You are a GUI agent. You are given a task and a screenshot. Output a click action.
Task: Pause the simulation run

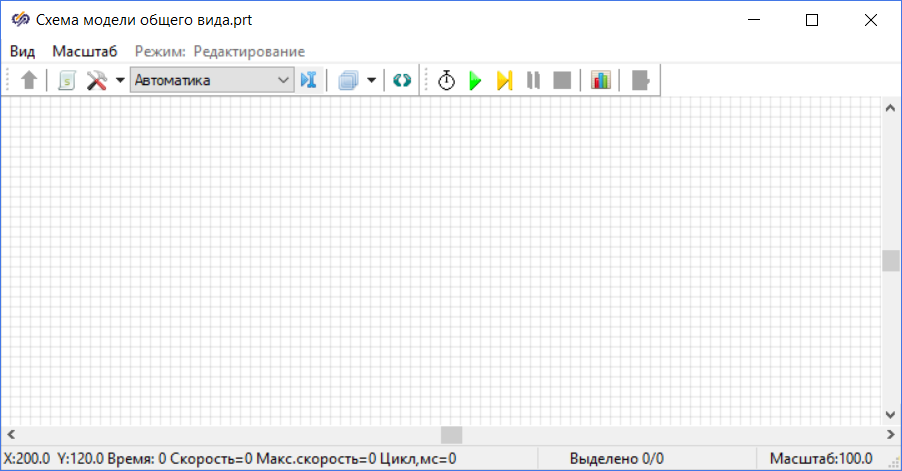click(x=533, y=81)
